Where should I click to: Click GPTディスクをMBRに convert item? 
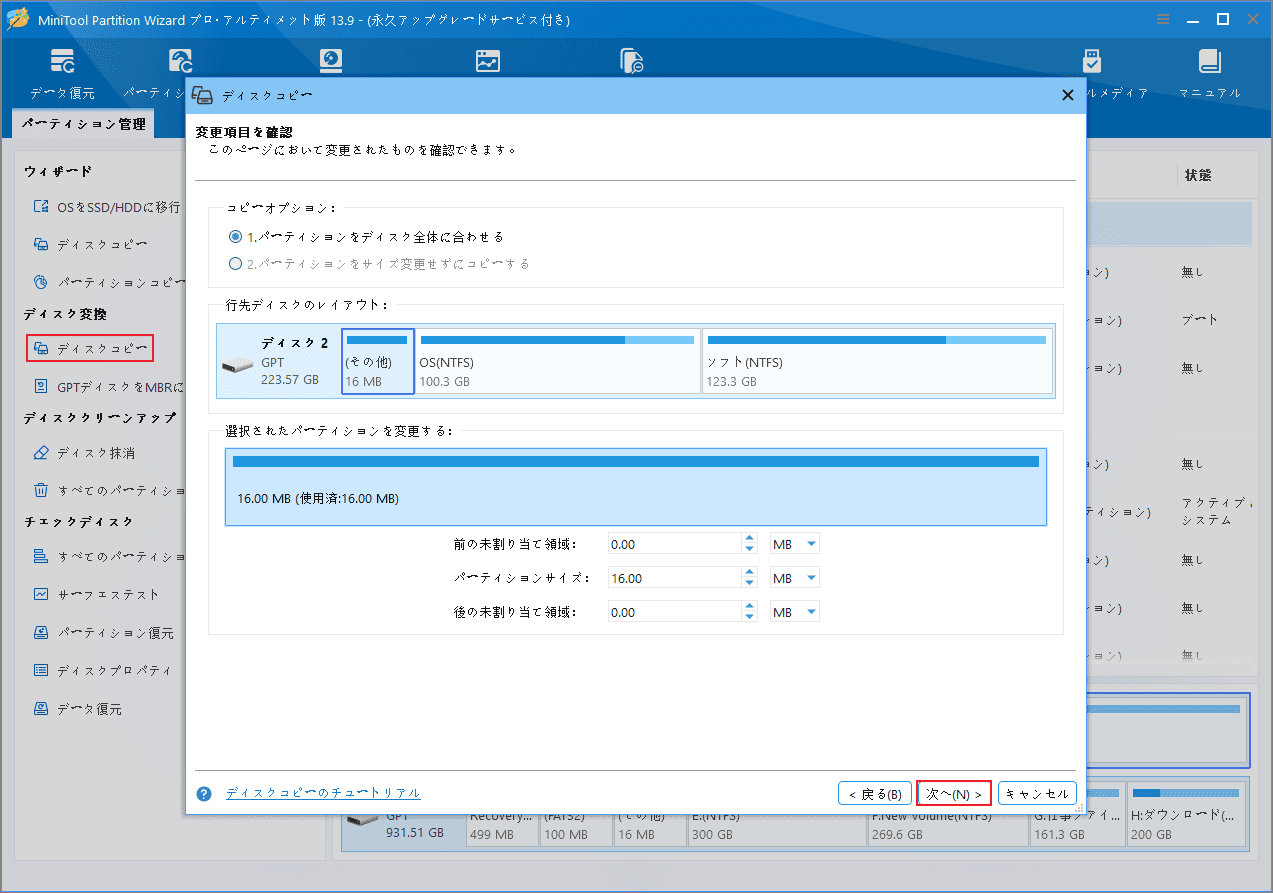point(110,386)
